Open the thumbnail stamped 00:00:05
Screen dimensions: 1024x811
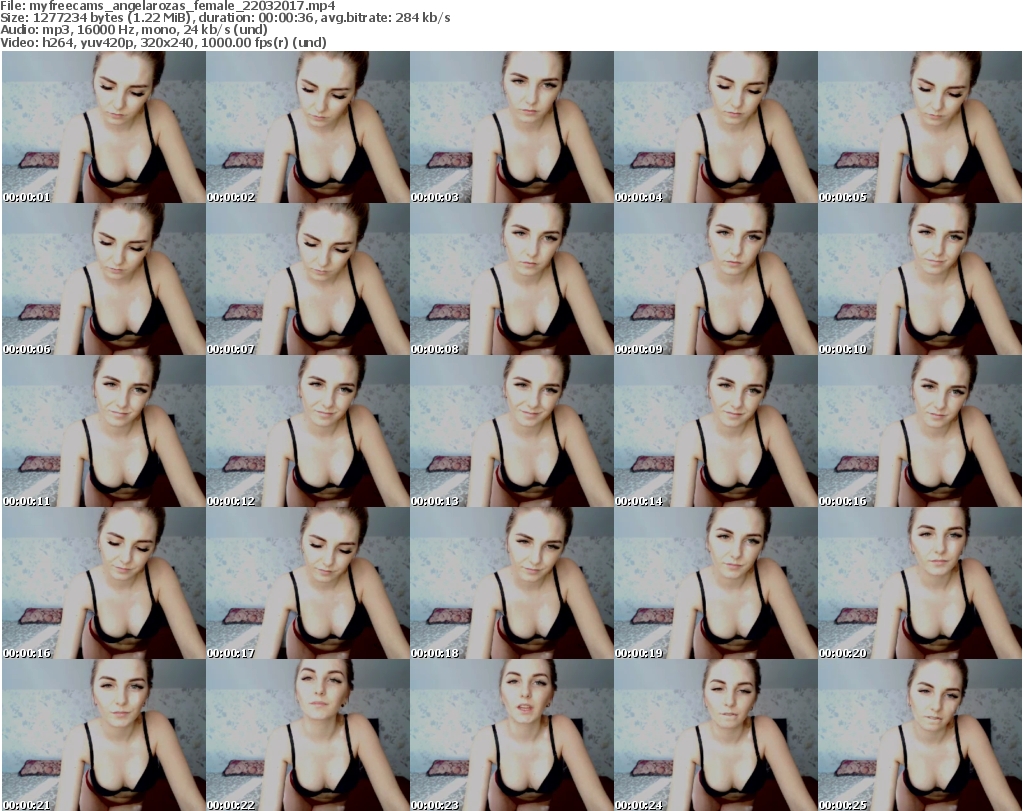coord(920,127)
